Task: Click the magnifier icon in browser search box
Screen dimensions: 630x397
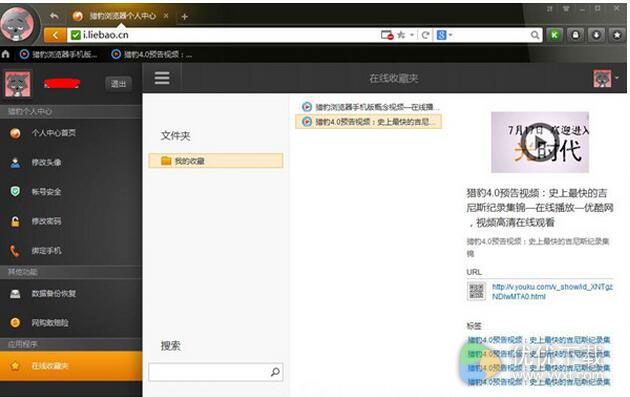Action: tap(535, 35)
